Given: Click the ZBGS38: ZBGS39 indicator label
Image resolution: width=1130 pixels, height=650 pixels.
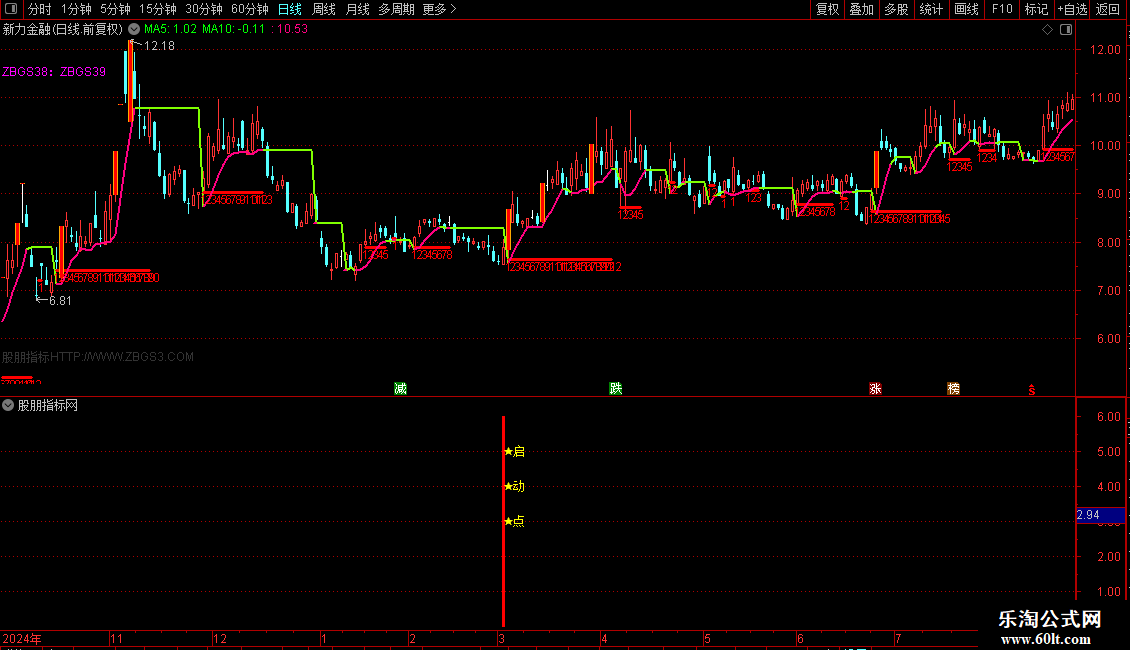Looking at the screenshot, I should tap(54, 71).
